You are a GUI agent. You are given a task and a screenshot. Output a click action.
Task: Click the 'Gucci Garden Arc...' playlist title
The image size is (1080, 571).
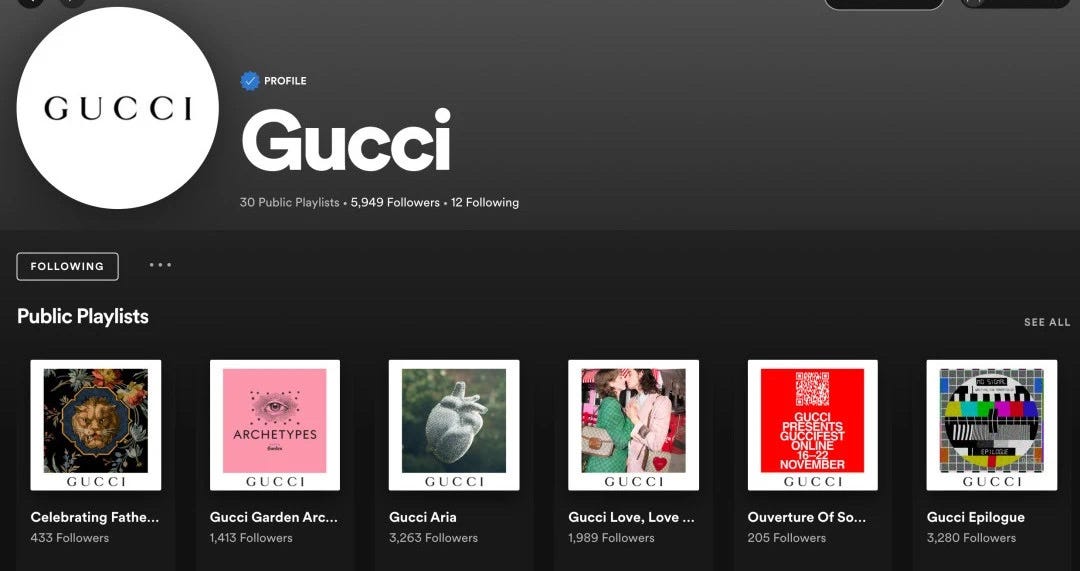click(x=273, y=517)
